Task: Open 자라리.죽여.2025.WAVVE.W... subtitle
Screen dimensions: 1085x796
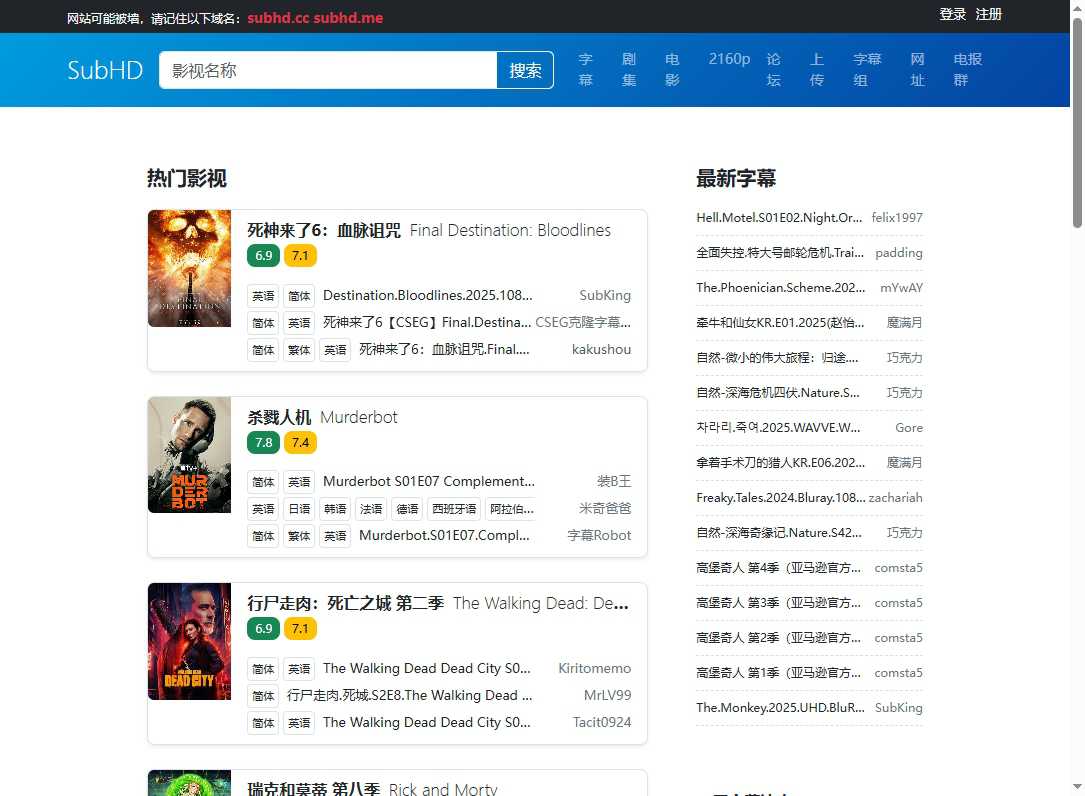Action: (778, 428)
